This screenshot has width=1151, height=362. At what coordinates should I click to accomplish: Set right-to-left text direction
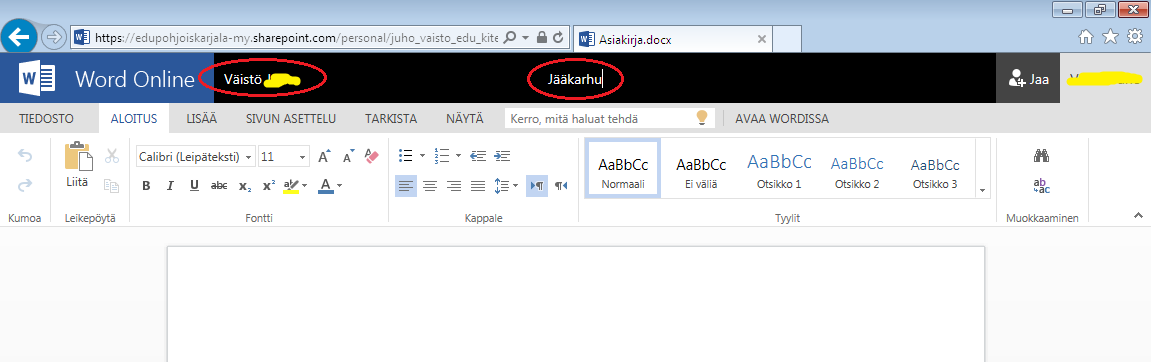pyautogui.click(x=561, y=186)
